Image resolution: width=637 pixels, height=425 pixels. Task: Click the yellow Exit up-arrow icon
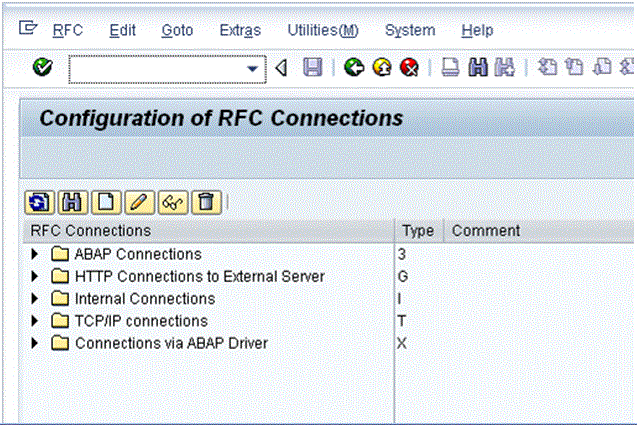point(382,67)
